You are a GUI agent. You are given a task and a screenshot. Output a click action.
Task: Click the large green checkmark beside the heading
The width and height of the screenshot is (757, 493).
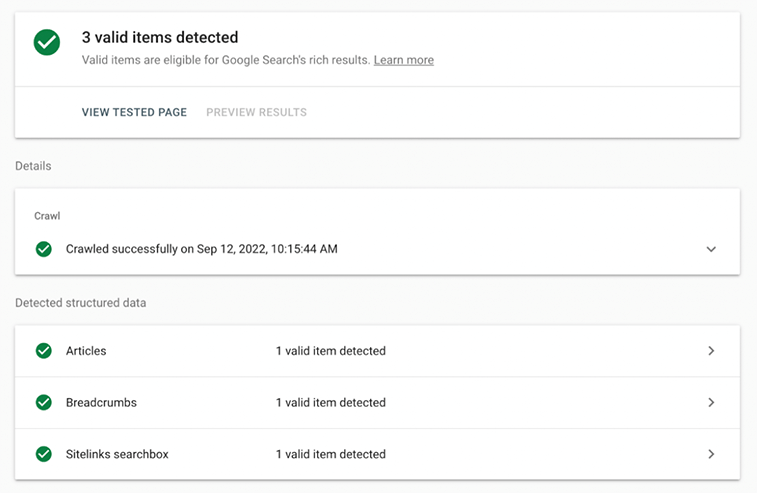tap(46, 42)
